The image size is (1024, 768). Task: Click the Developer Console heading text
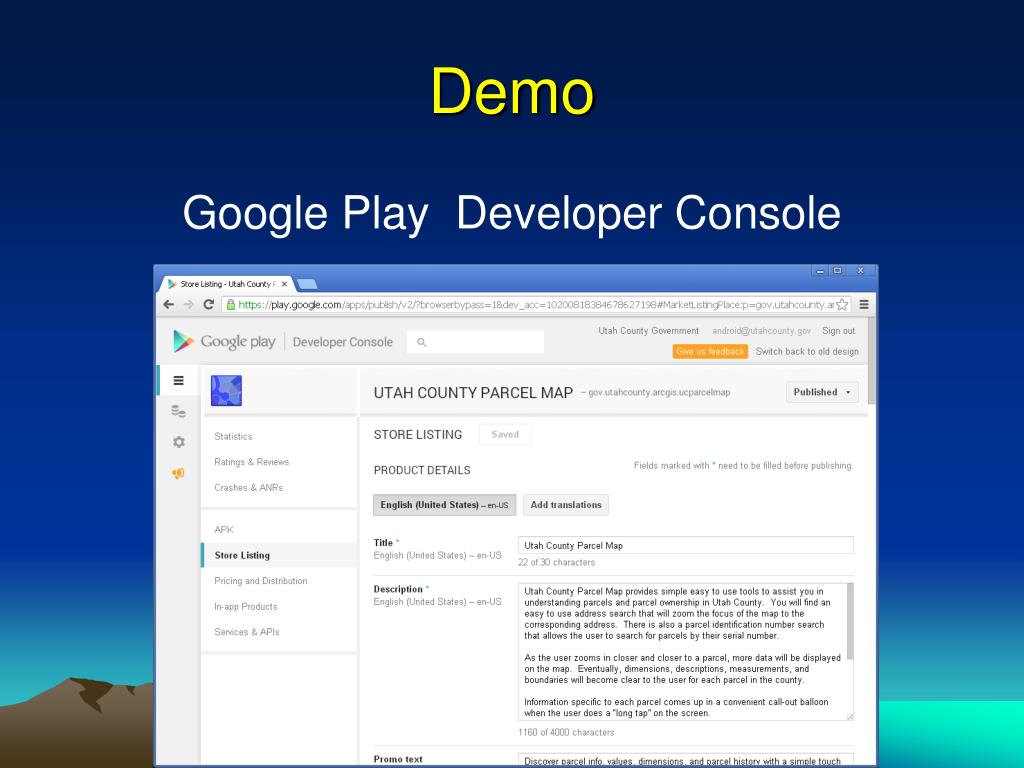(x=343, y=342)
